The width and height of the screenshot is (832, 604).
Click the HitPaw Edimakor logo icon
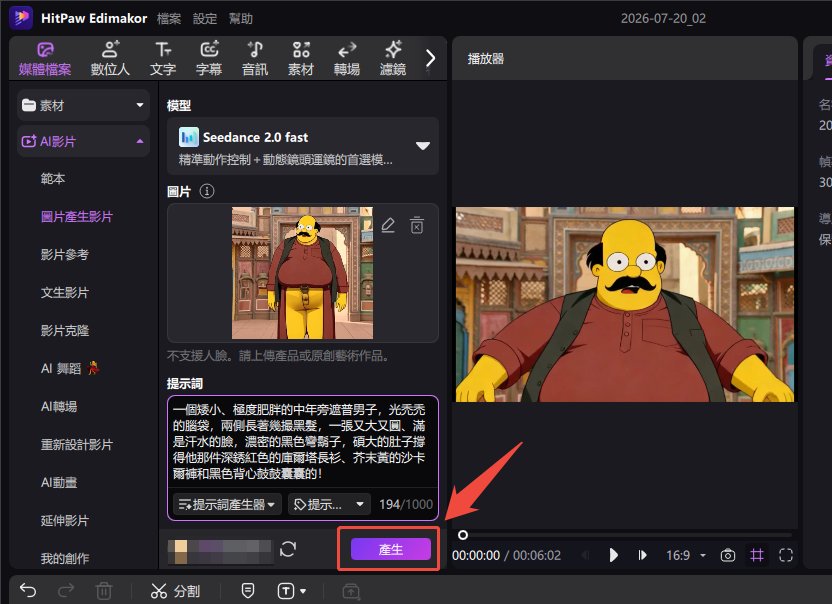click(21, 18)
